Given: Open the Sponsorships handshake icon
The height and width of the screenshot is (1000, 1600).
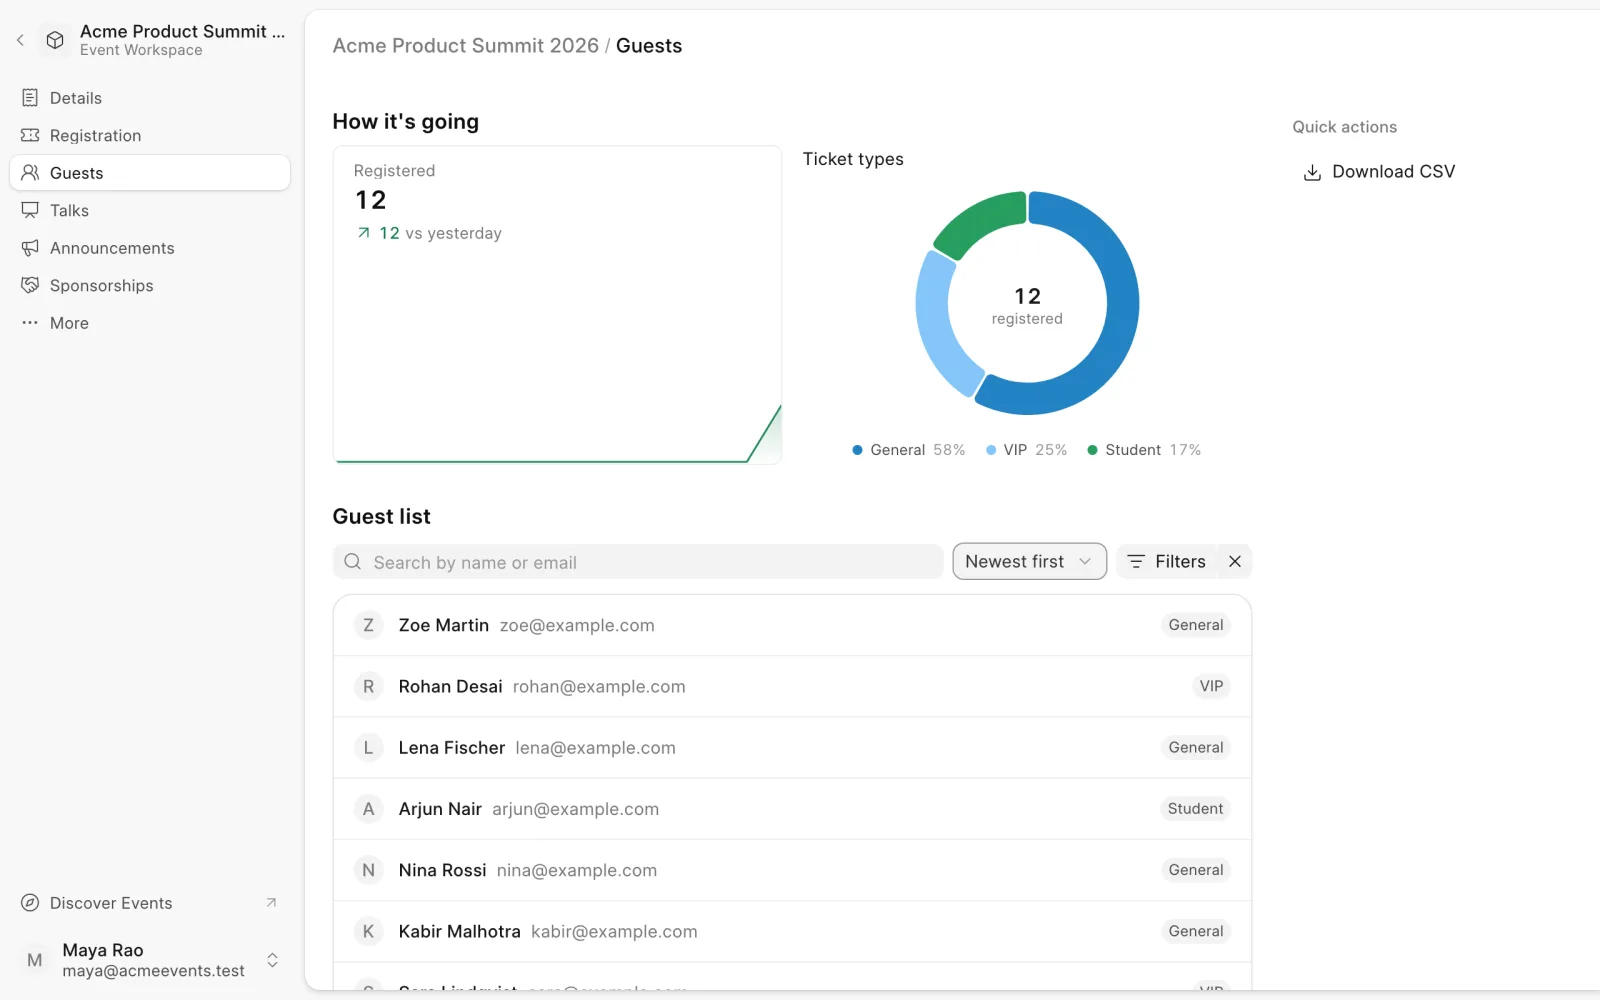Looking at the screenshot, I should pos(30,285).
